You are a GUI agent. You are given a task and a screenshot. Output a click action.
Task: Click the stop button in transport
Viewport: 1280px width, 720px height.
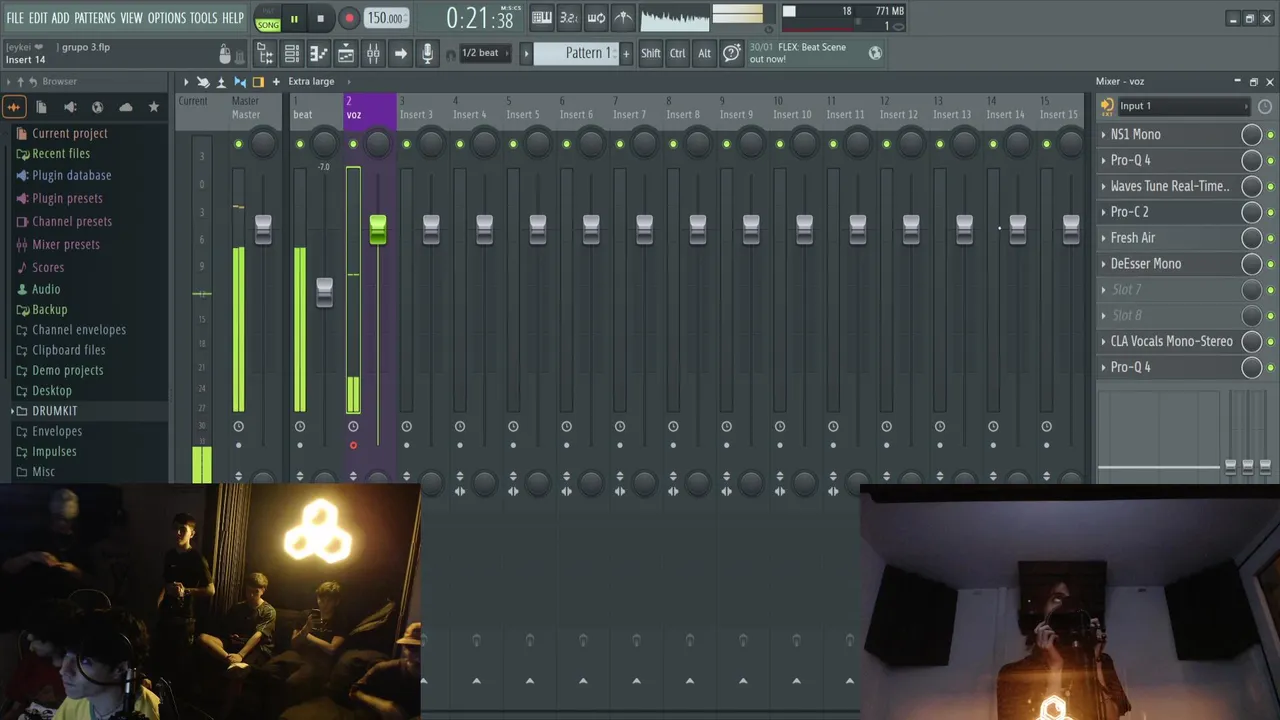pos(320,18)
